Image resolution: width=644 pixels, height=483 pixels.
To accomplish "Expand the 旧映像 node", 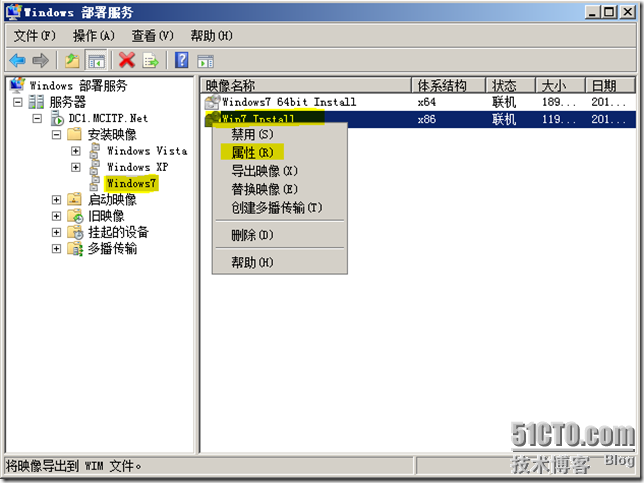I will [56, 216].
